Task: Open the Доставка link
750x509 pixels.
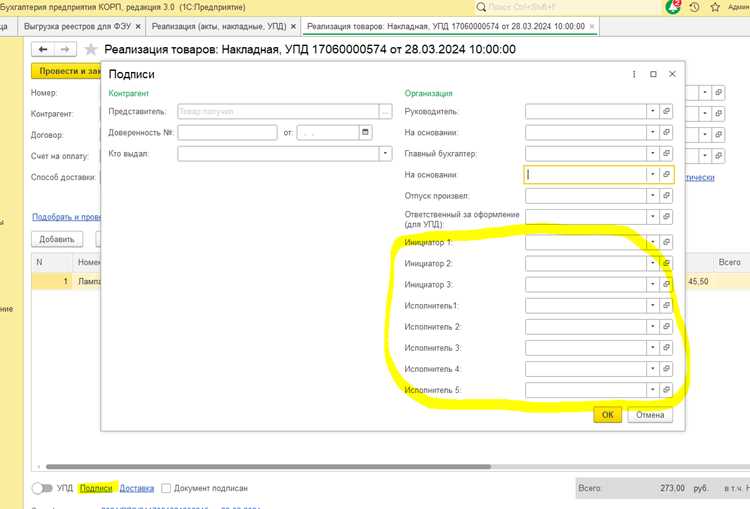Action: point(136,488)
